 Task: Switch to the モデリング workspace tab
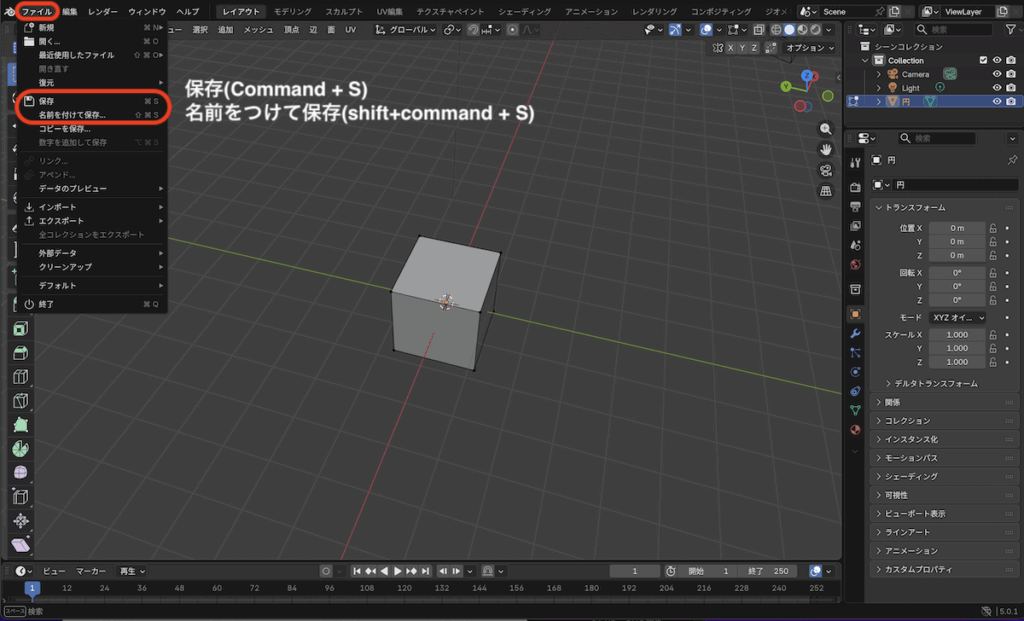pos(292,11)
